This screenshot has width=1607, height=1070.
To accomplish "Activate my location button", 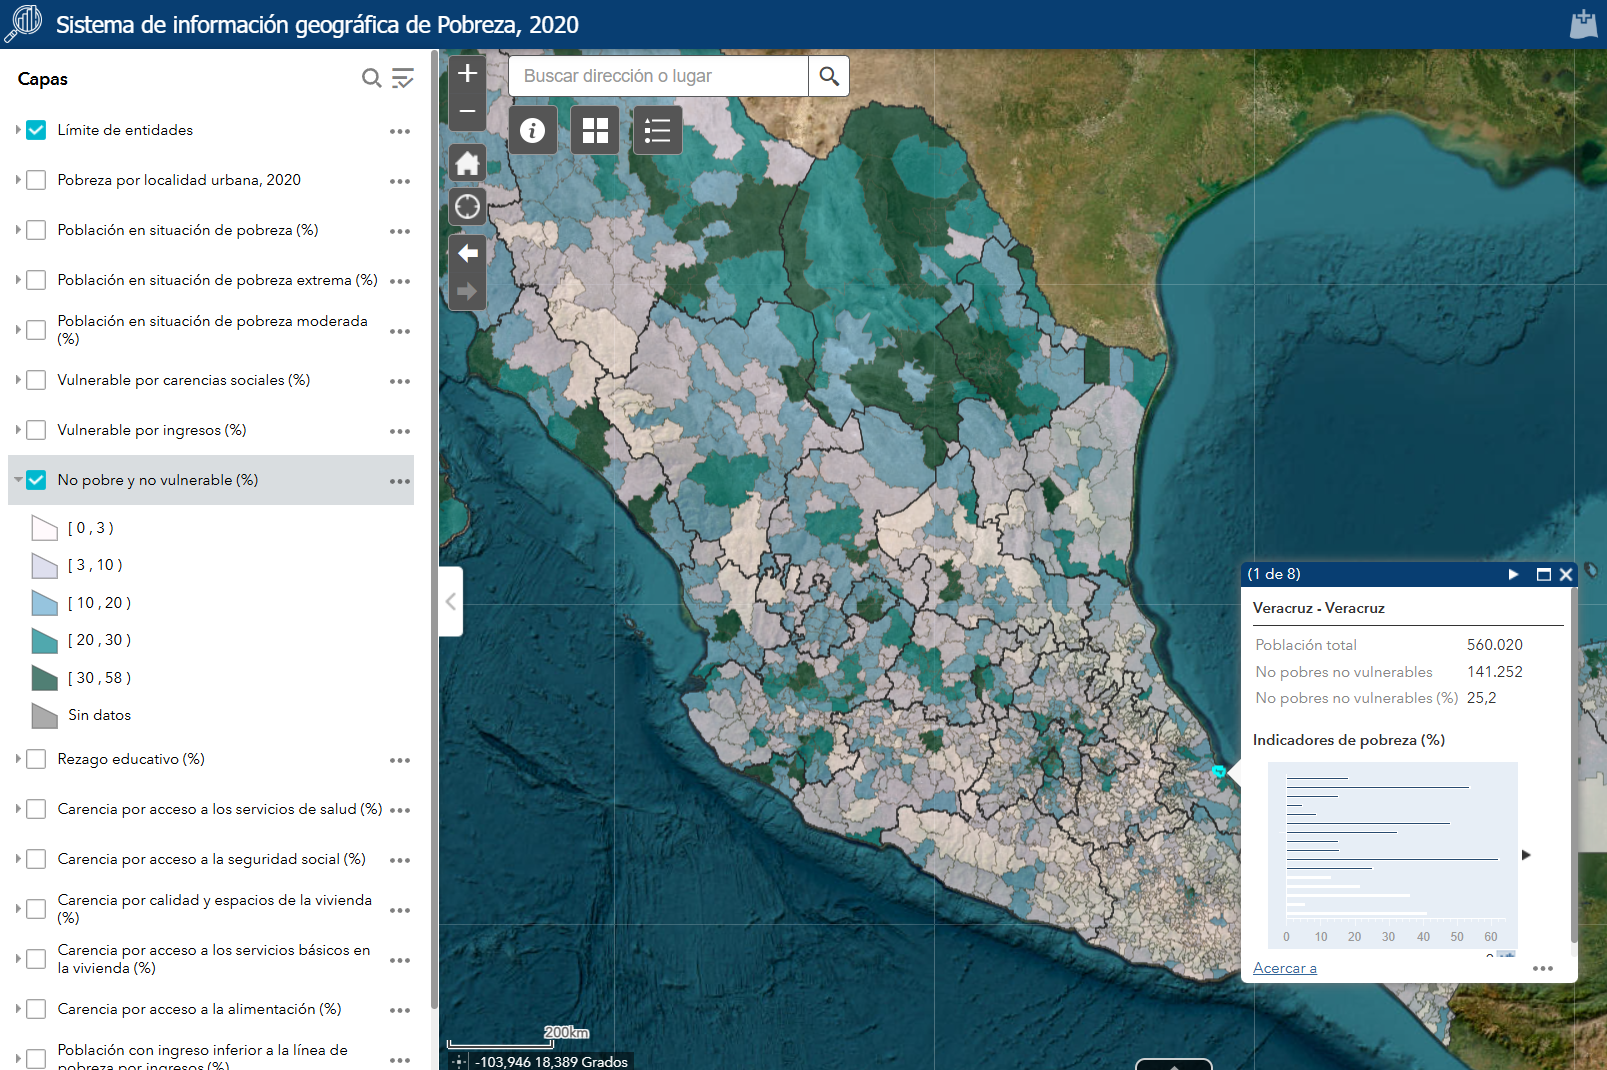I will [467, 207].
